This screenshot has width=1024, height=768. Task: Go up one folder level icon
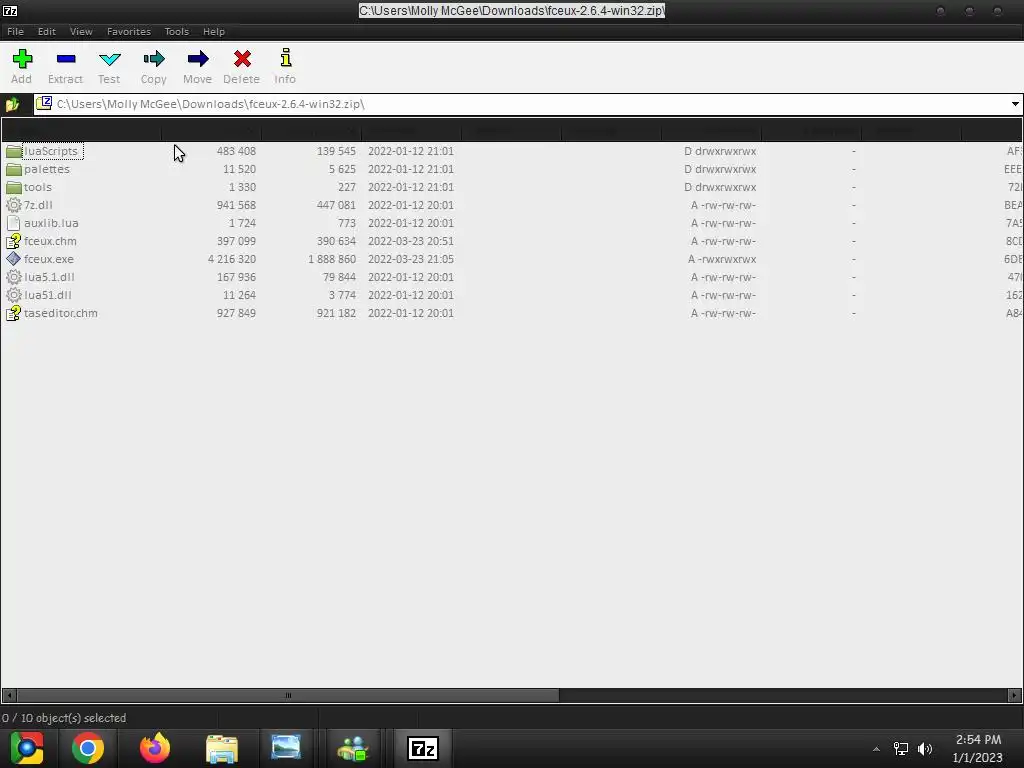[x=12, y=104]
